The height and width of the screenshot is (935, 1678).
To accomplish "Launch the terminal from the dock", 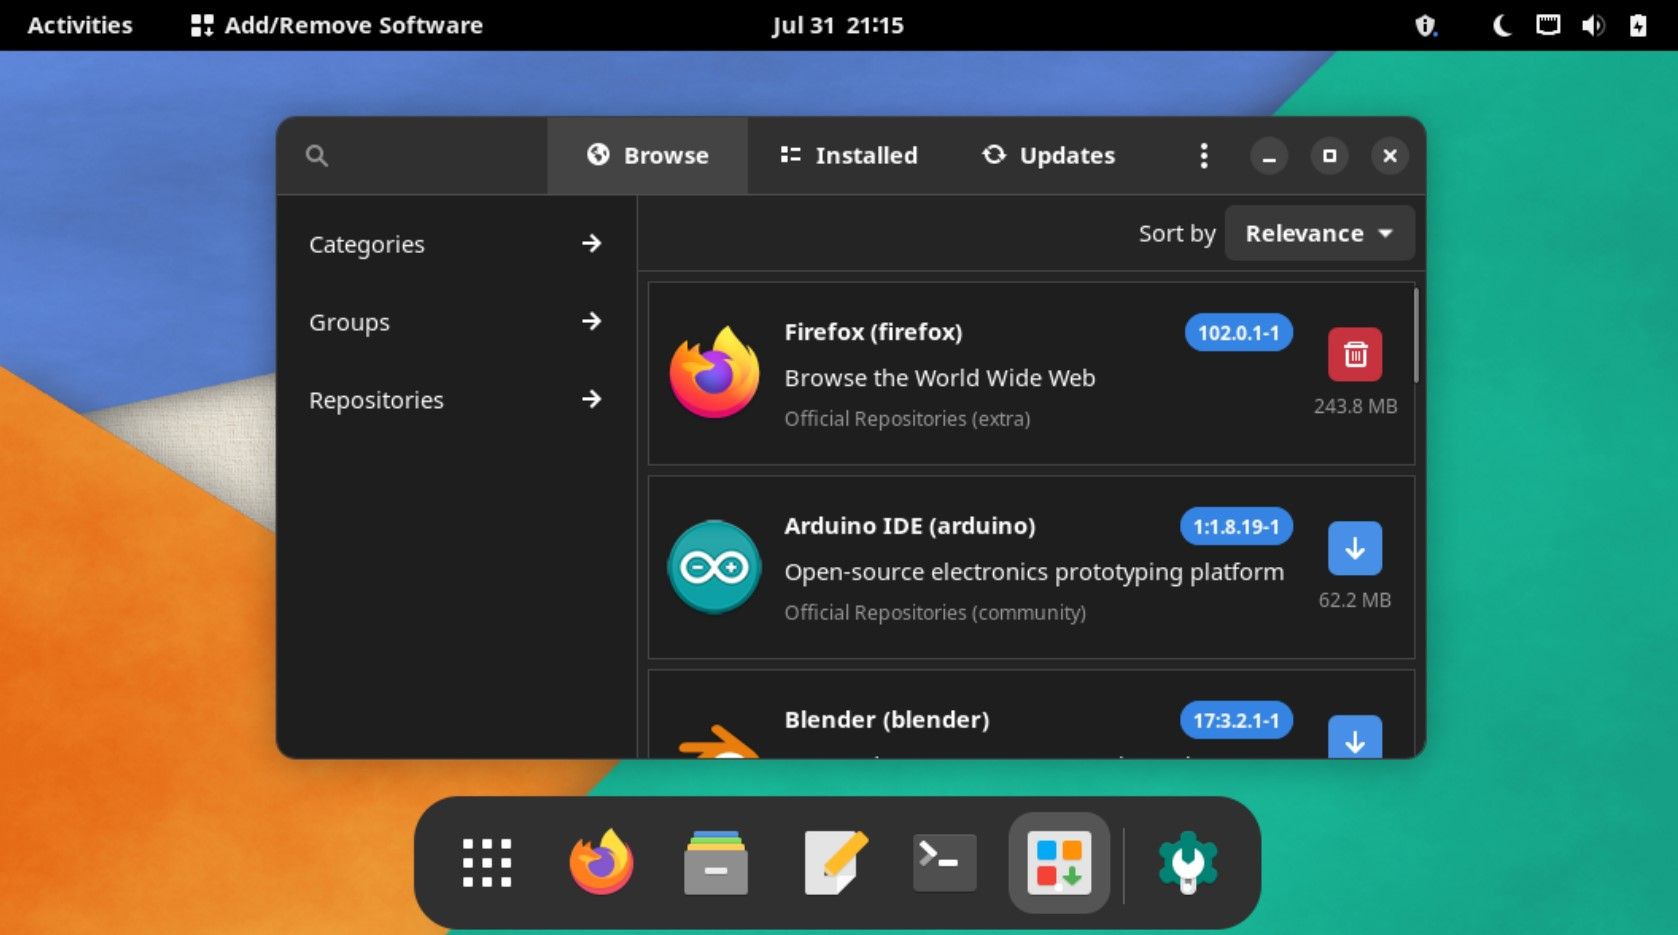I will [945, 862].
